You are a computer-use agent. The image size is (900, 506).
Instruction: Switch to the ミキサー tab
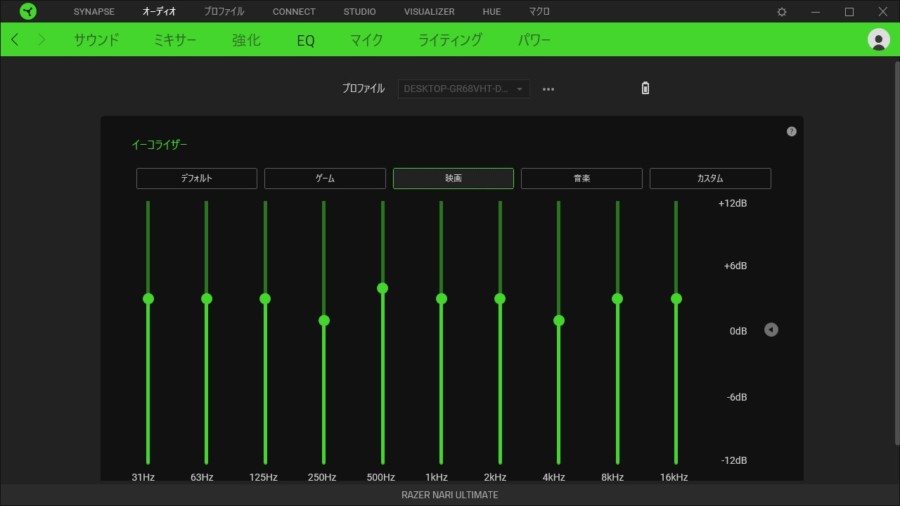point(175,40)
